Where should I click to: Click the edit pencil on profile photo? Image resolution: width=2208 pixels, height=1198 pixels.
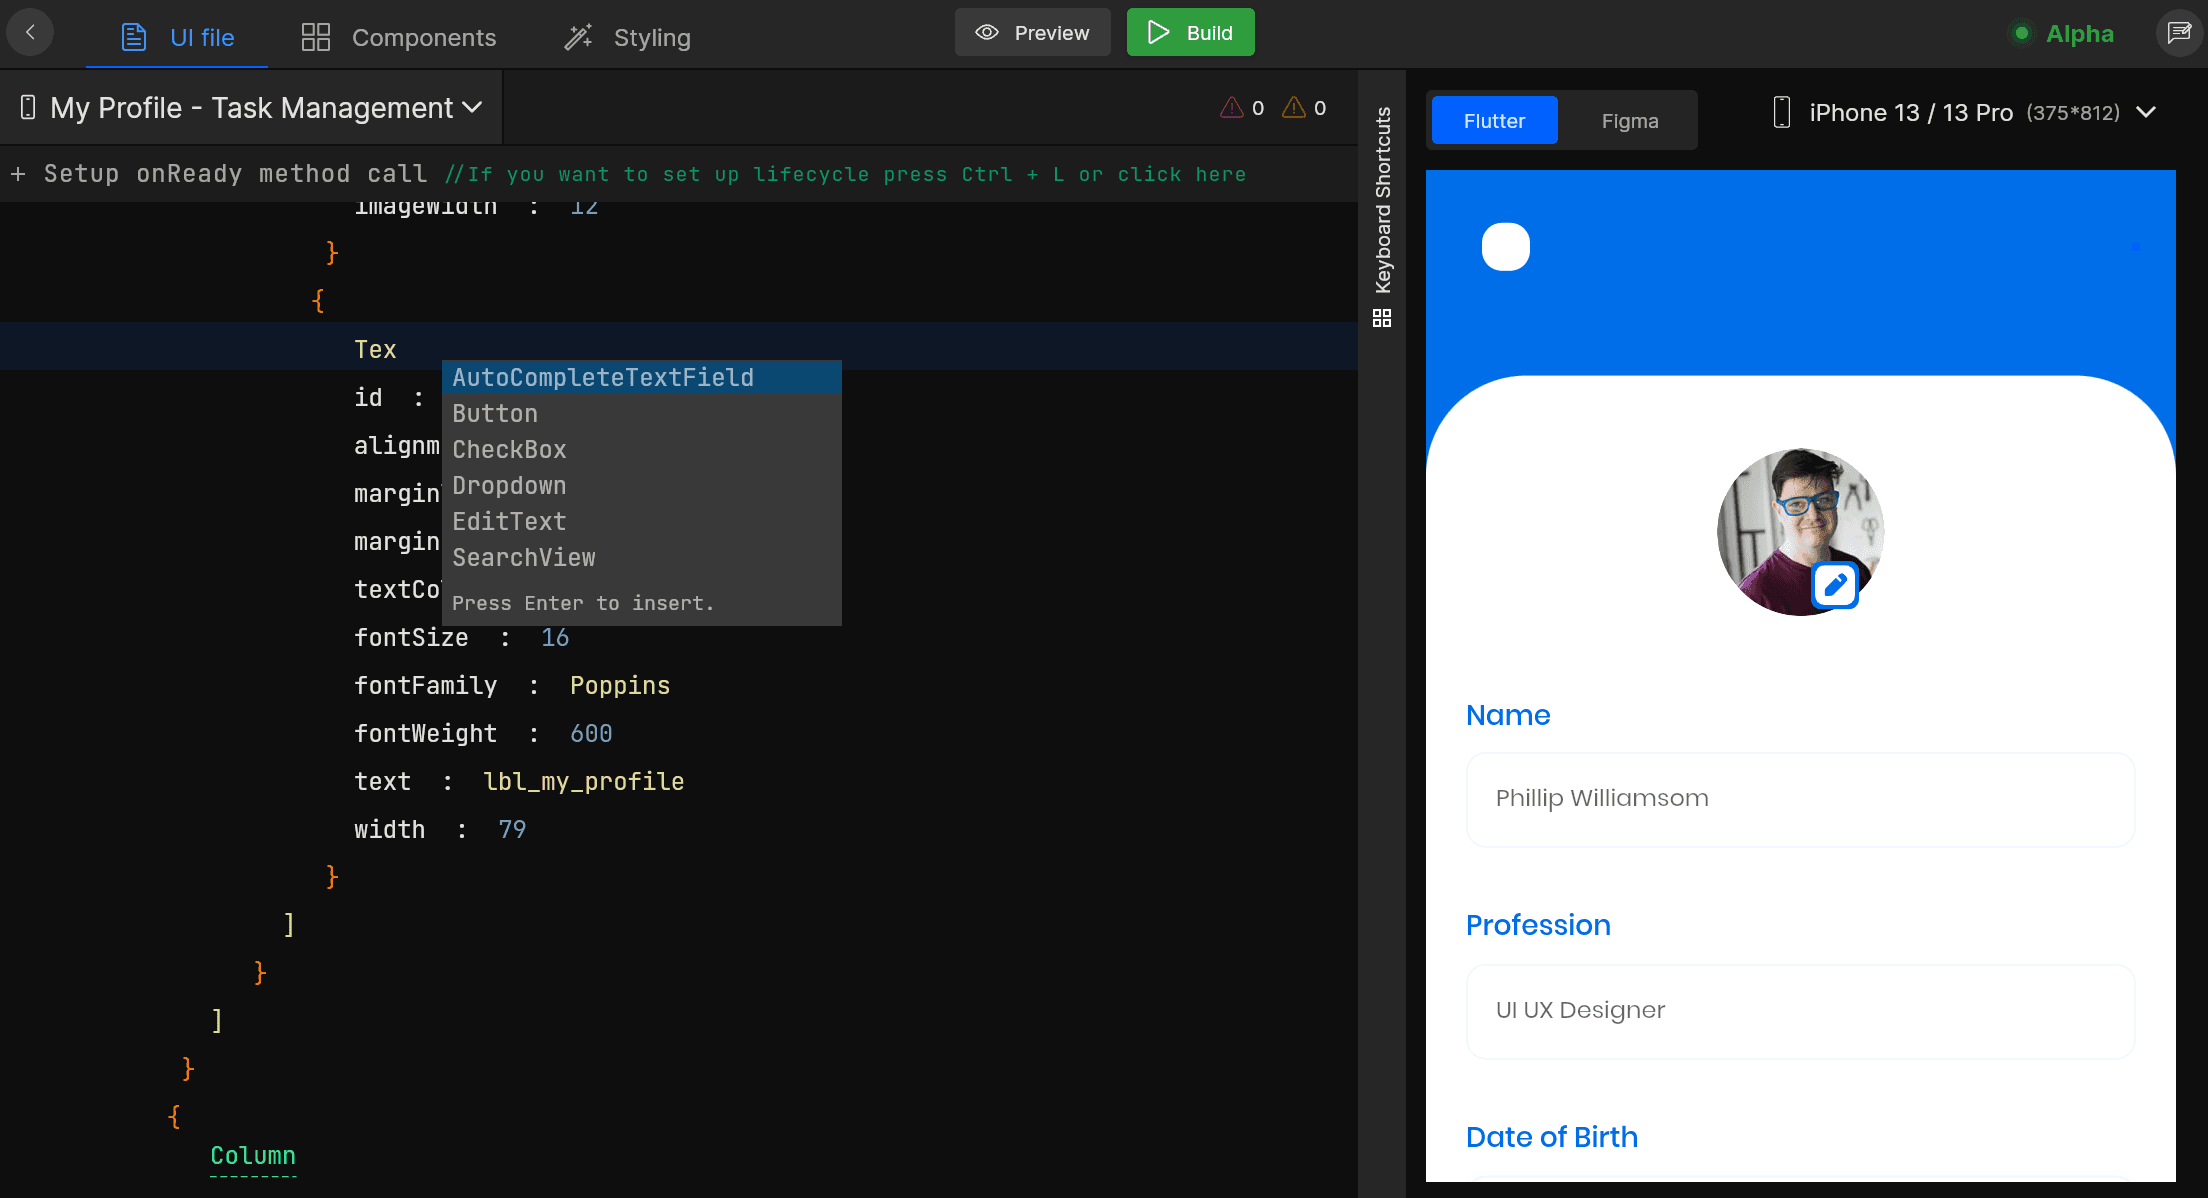coord(1834,584)
